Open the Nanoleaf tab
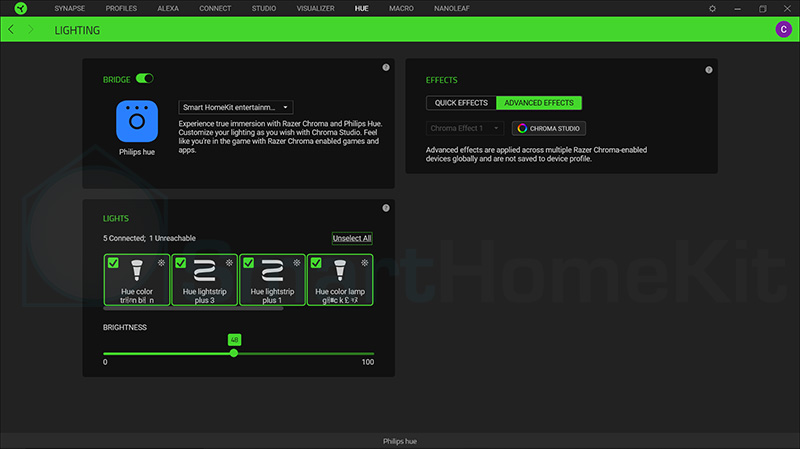This screenshot has width=800, height=449. [452, 8]
